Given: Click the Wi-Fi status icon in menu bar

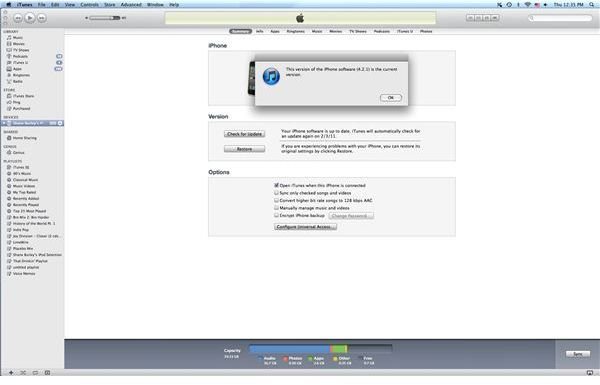Looking at the screenshot, I should (x=528, y=5).
